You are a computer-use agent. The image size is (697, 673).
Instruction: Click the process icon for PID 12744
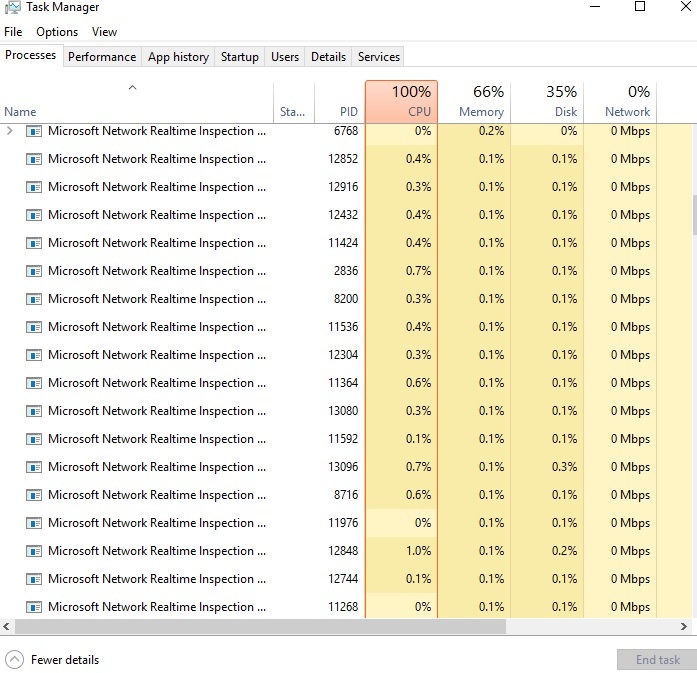(34, 579)
